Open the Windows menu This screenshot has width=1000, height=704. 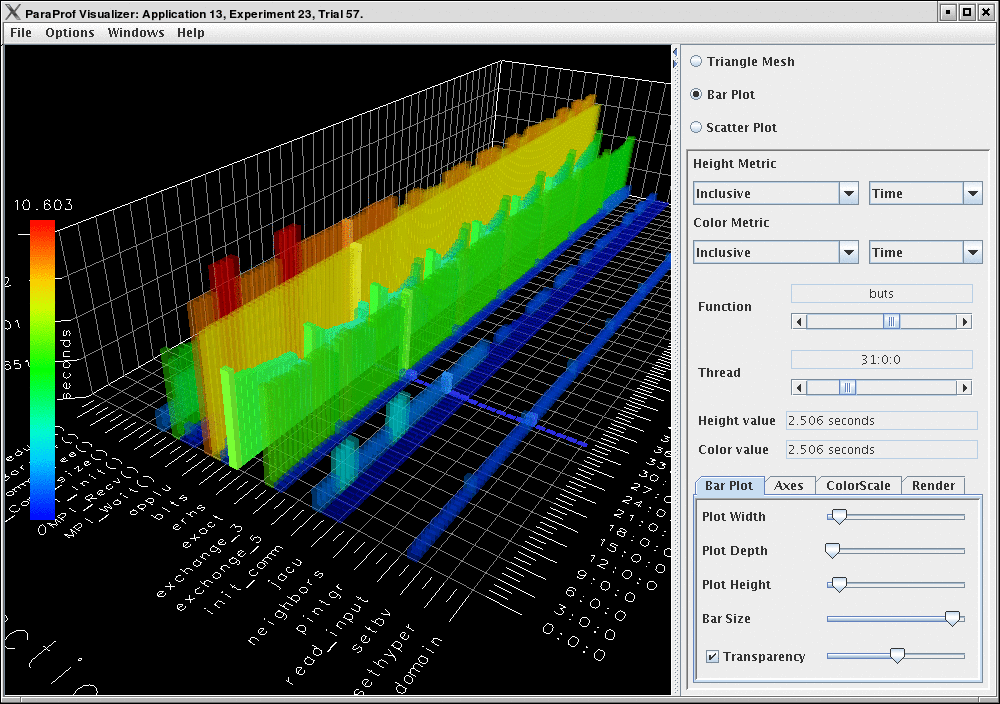[x=136, y=33]
